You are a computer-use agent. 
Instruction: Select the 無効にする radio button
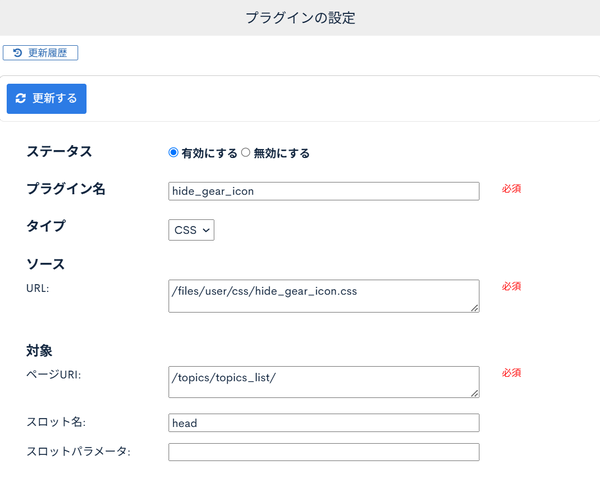246,152
